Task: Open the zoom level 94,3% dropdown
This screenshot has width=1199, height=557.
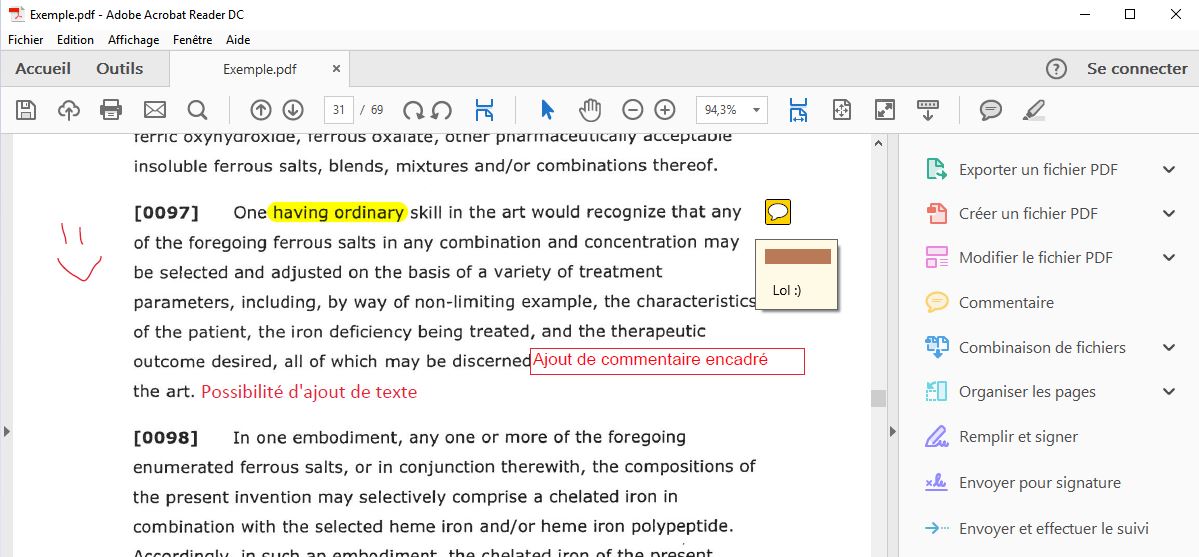Action: click(x=756, y=110)
